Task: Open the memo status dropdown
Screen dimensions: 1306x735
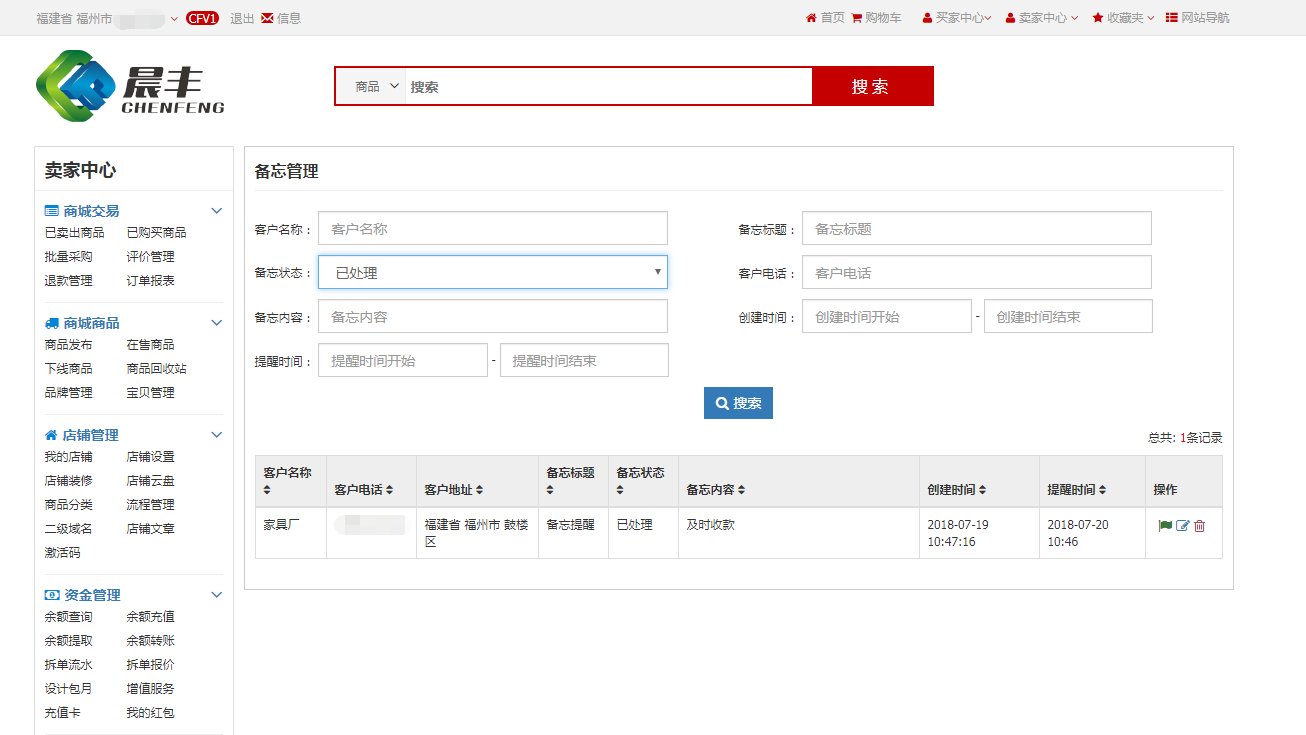Action: pos(492,273)
